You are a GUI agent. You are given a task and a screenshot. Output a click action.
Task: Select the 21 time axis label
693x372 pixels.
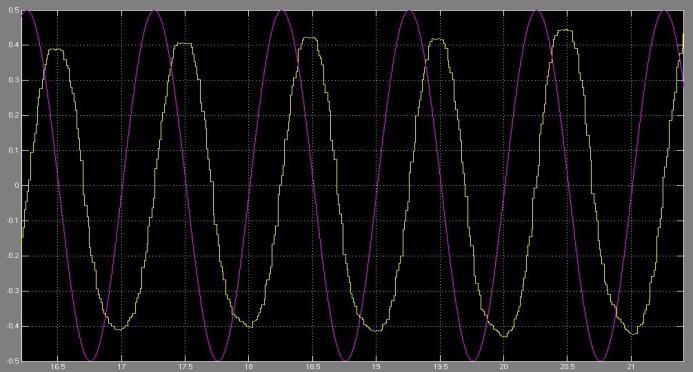pos(631,367)
